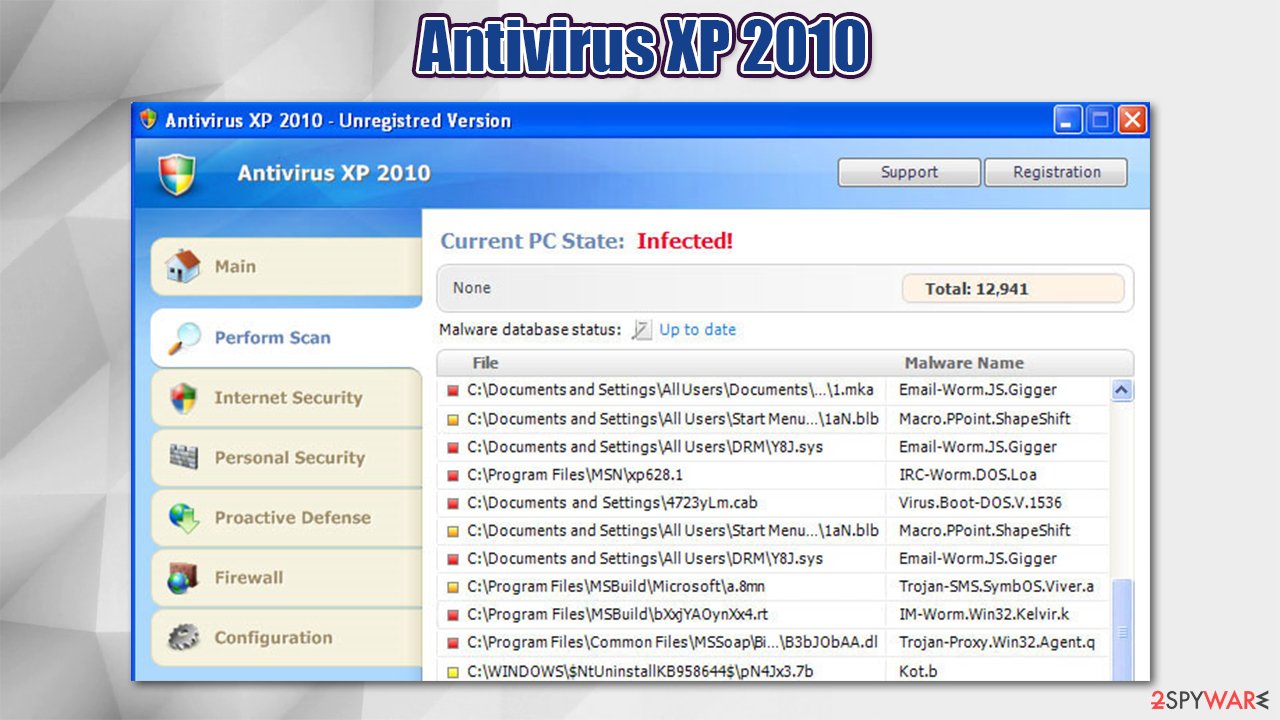Switch to the Perform Scan tab
This screenshot has height=720, width=1280.
(286, 338)
